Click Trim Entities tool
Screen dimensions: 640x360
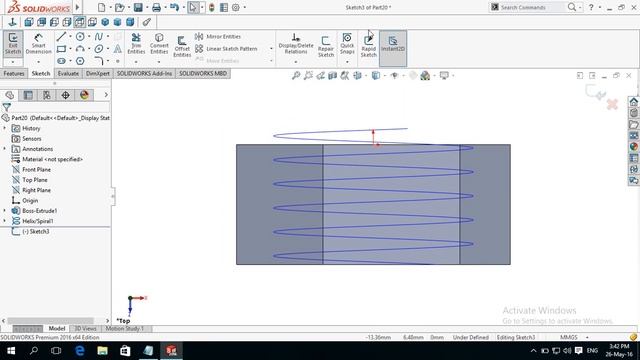136,44
